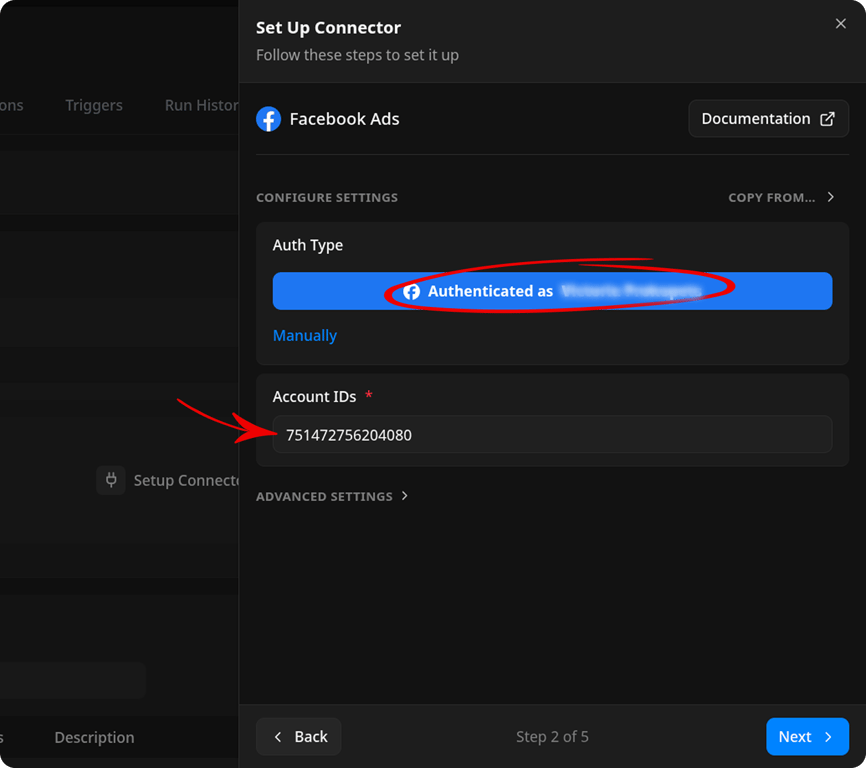Proceed with the Next button
This screenshot has height=768, width=866.
(807, 737)
